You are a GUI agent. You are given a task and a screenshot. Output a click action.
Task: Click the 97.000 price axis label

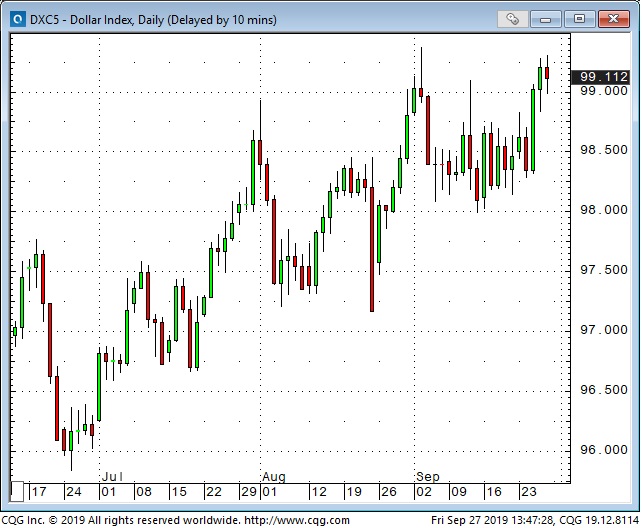[x=604, y=329]
